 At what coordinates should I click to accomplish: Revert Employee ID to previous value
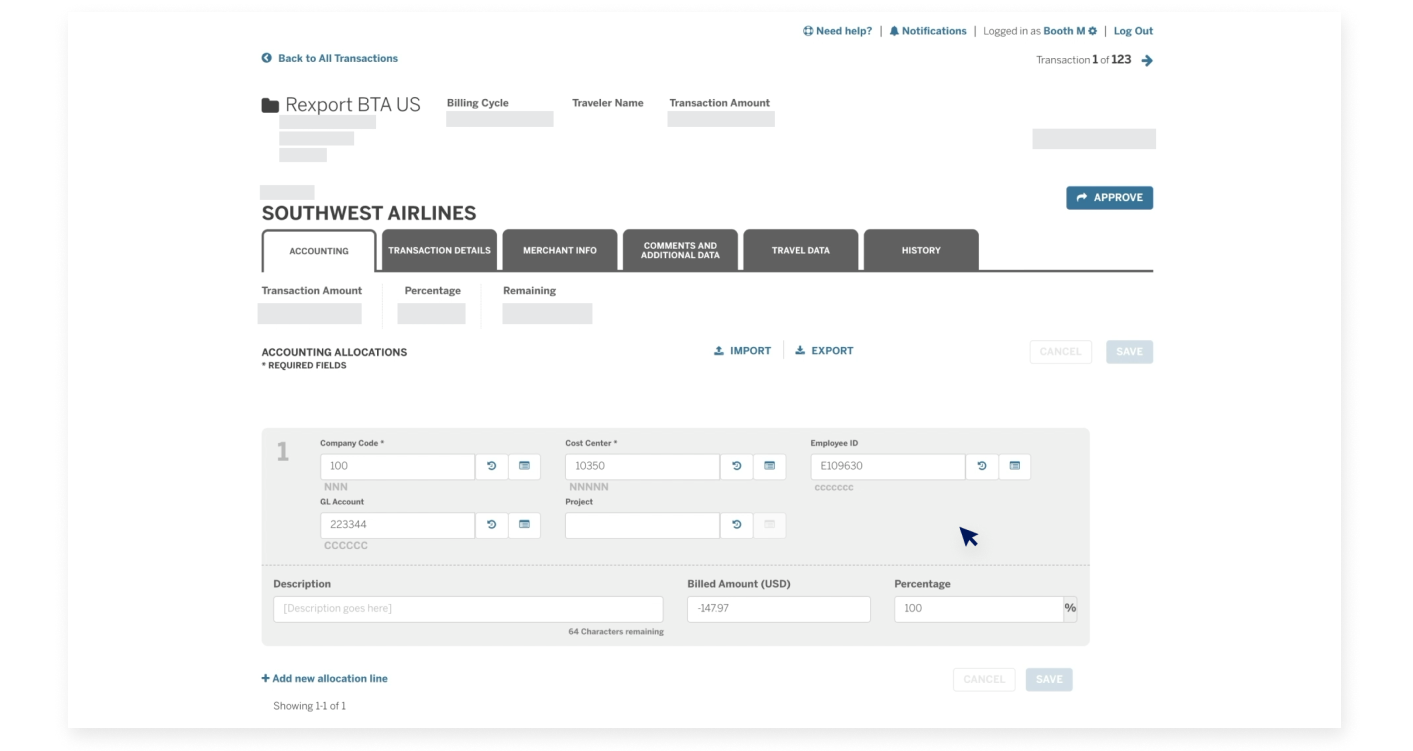[x=981, y=466]
